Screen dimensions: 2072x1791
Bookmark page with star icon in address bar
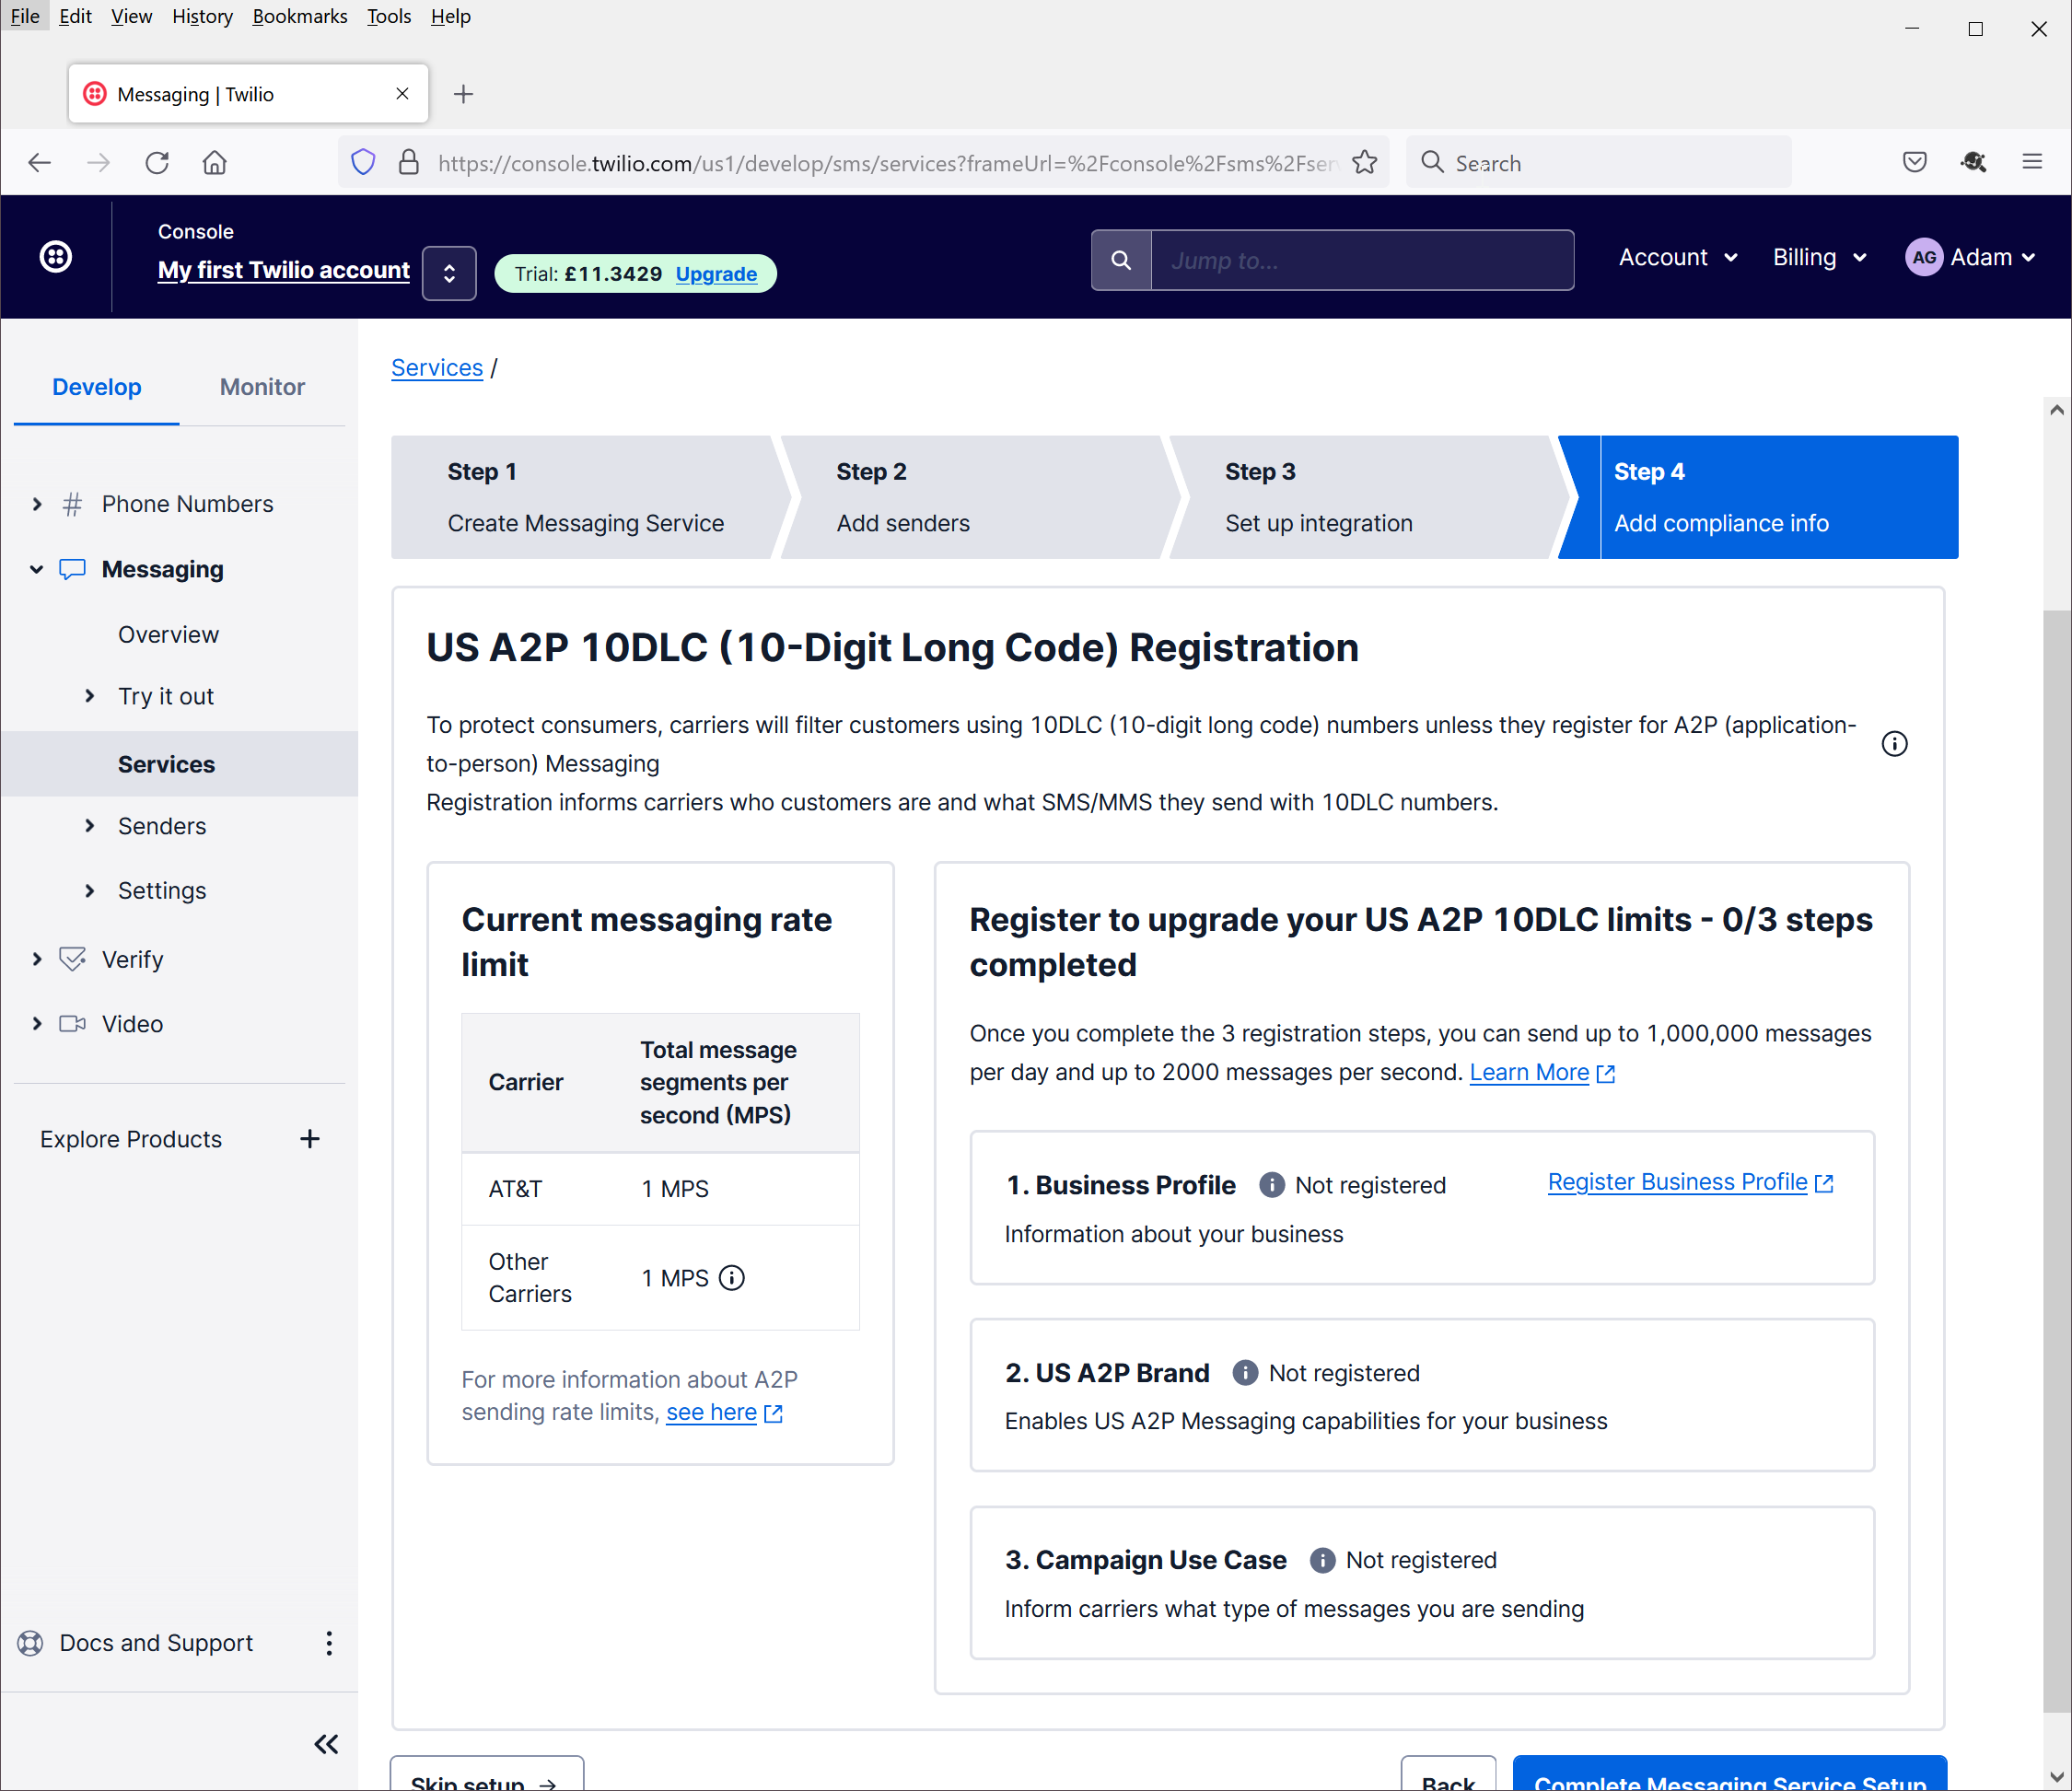(1364, 162)
